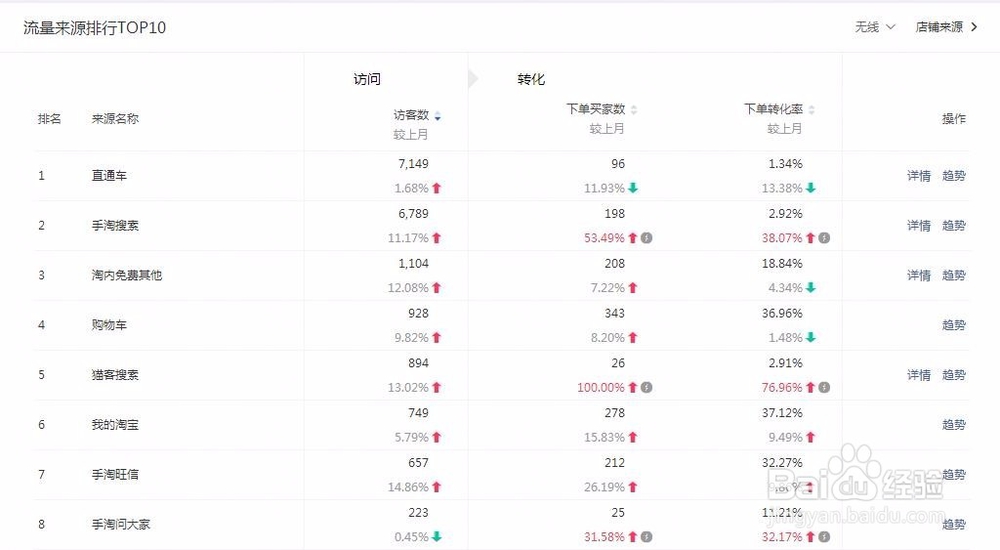Click info icon beside 53.49% in 手淘搜索
Screen dimensions: 1000x550
point(647,238)
